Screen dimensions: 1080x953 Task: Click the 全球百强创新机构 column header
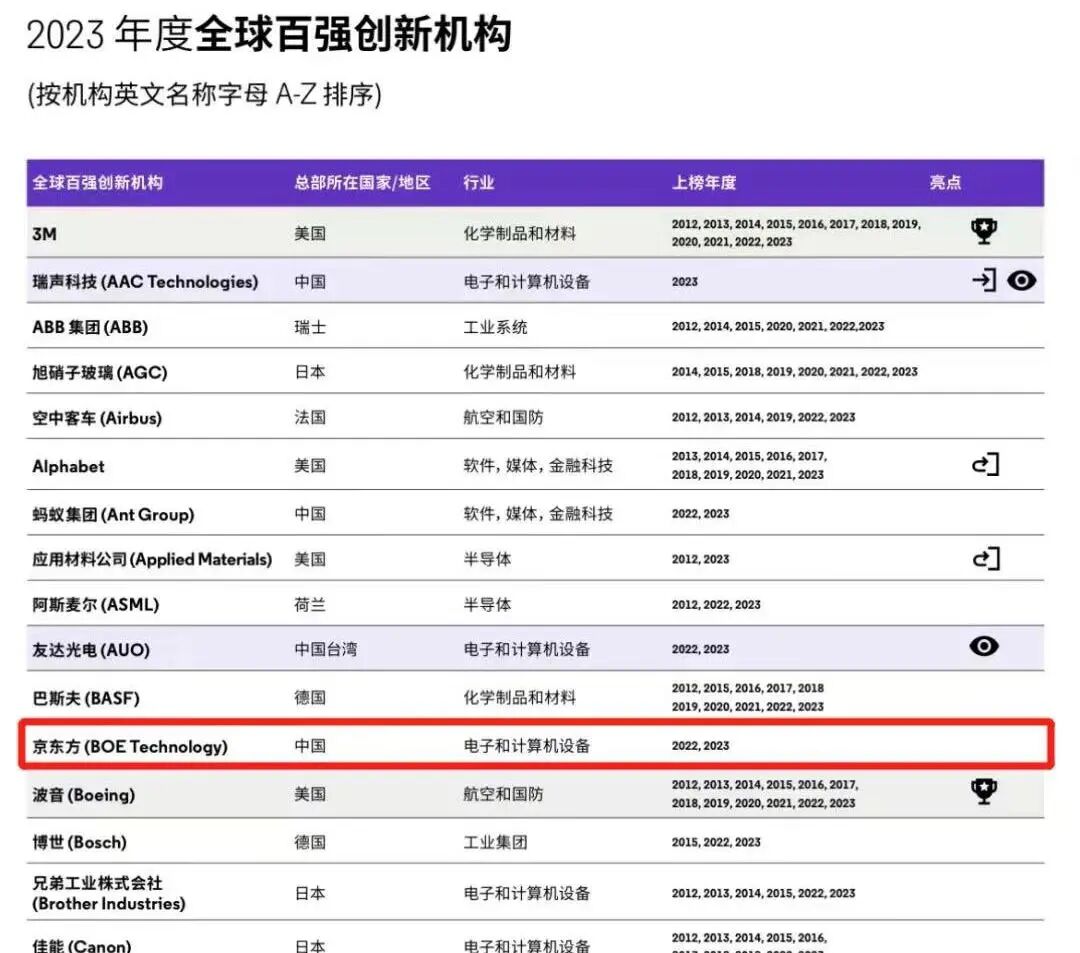97,182
